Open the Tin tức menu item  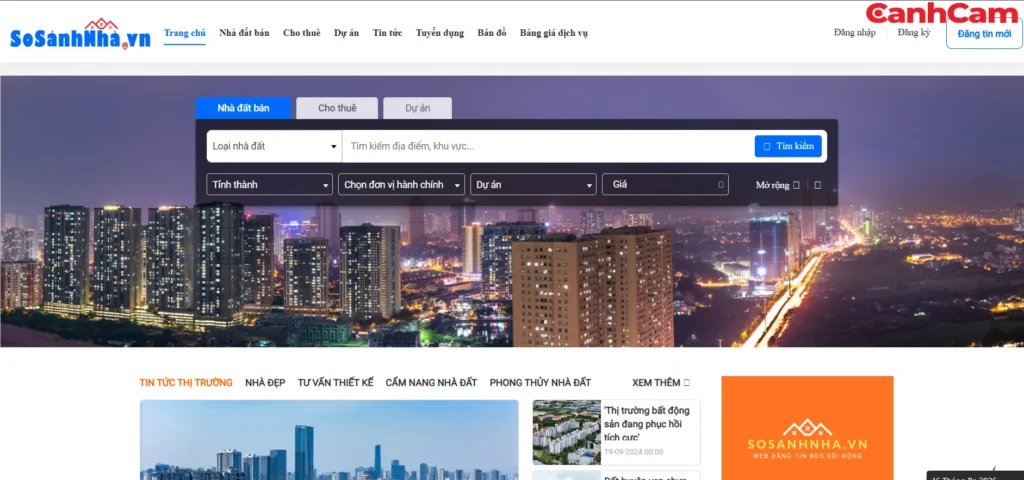tap(387, 33)
